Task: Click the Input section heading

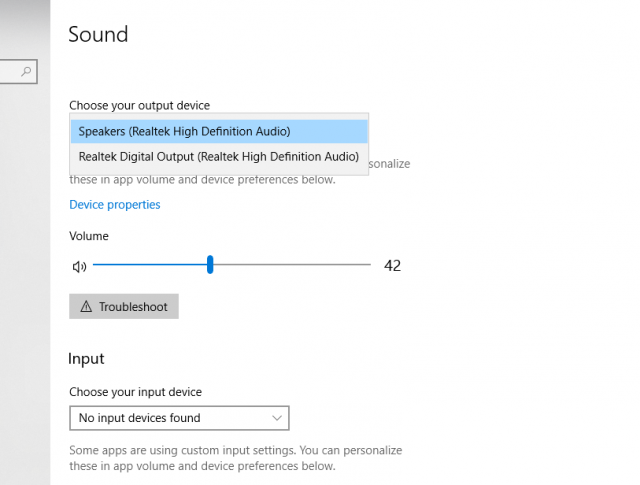Action: 86,359
